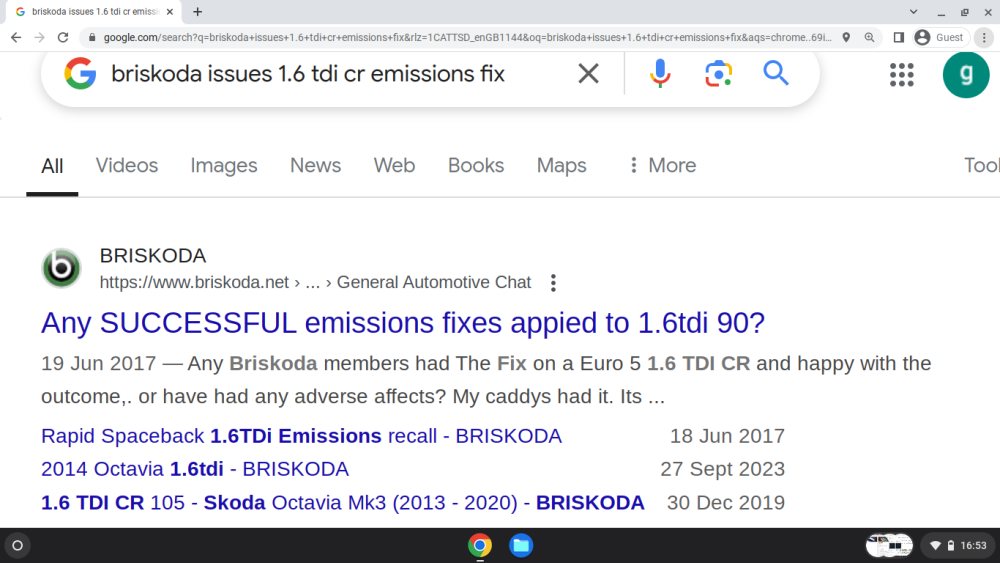
Task: Open the zoom indicator in address bar
Action: (x=869, y=38)
